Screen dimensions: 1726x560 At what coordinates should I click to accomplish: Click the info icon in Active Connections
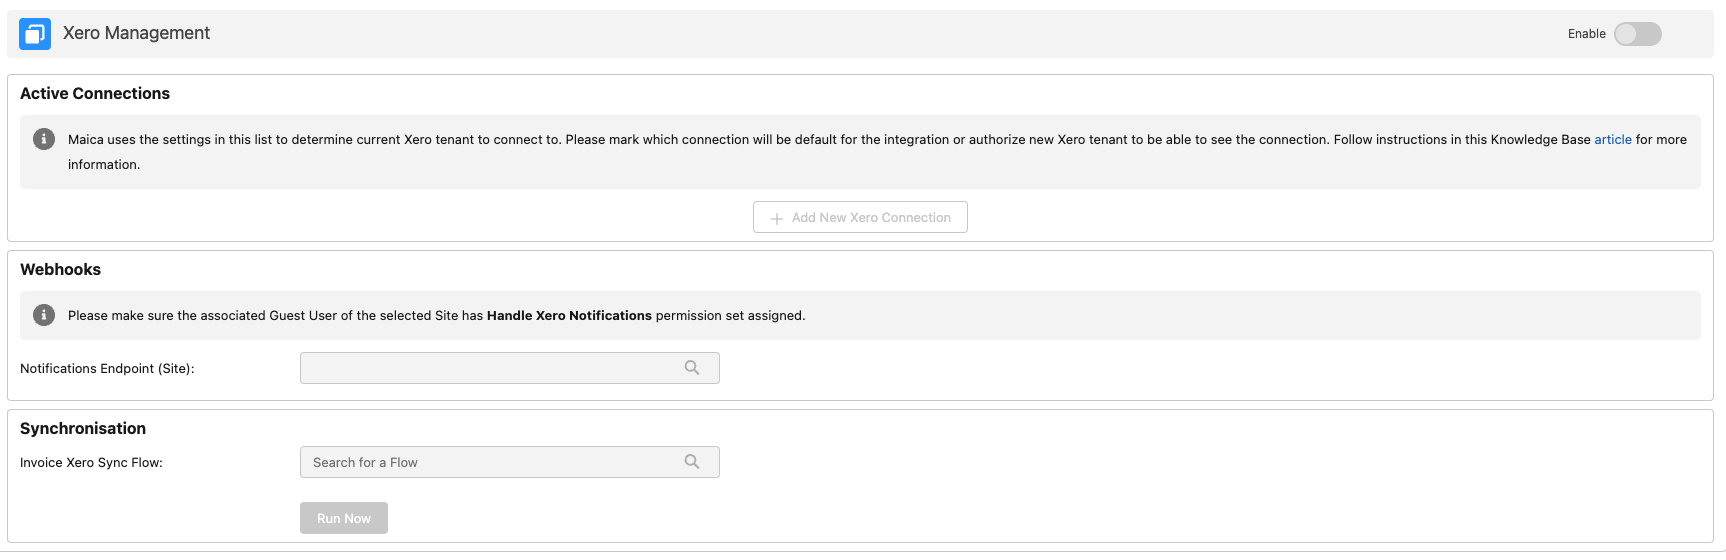tap(44, 139)
